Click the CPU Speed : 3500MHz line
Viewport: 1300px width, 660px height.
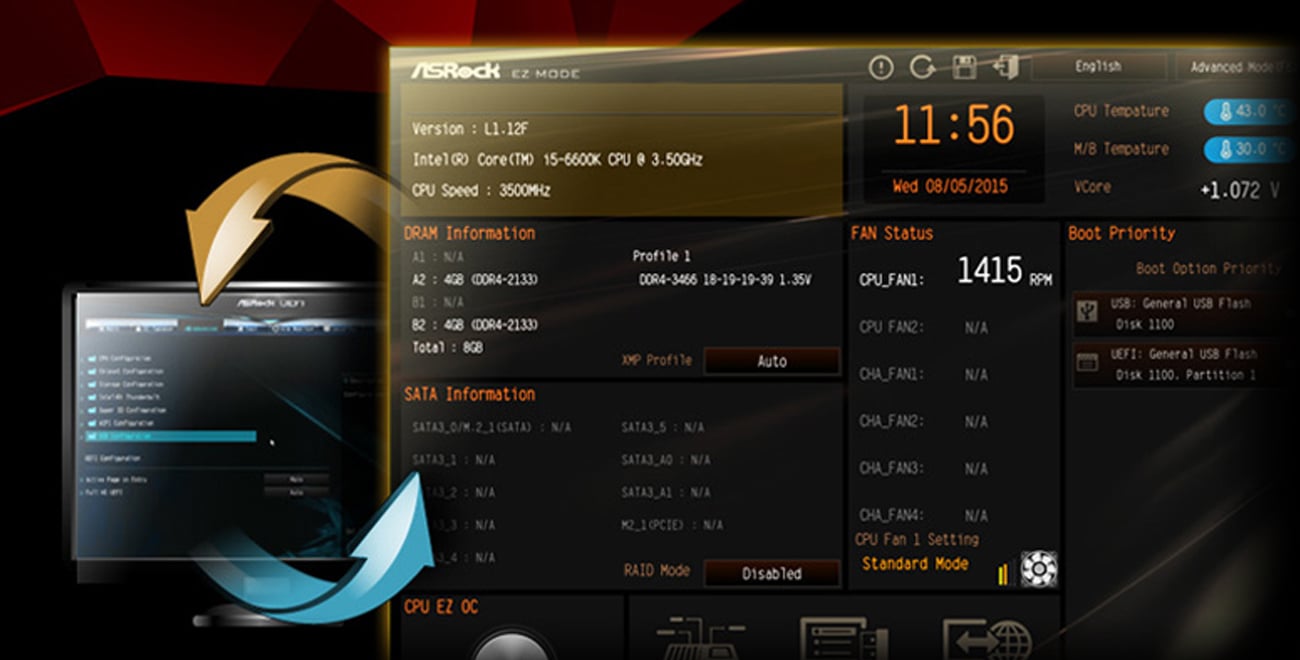coord(481,190)
